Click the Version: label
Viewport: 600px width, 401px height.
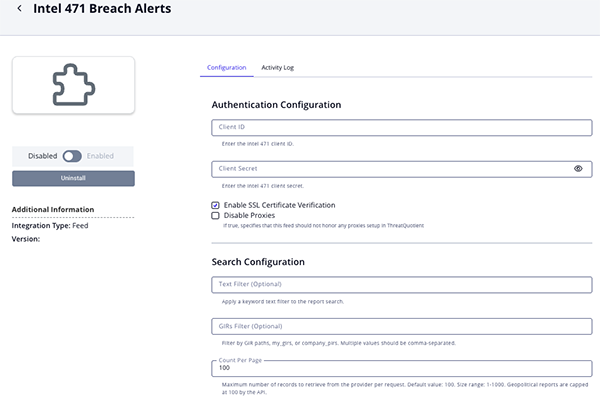(x=26, y=239)
